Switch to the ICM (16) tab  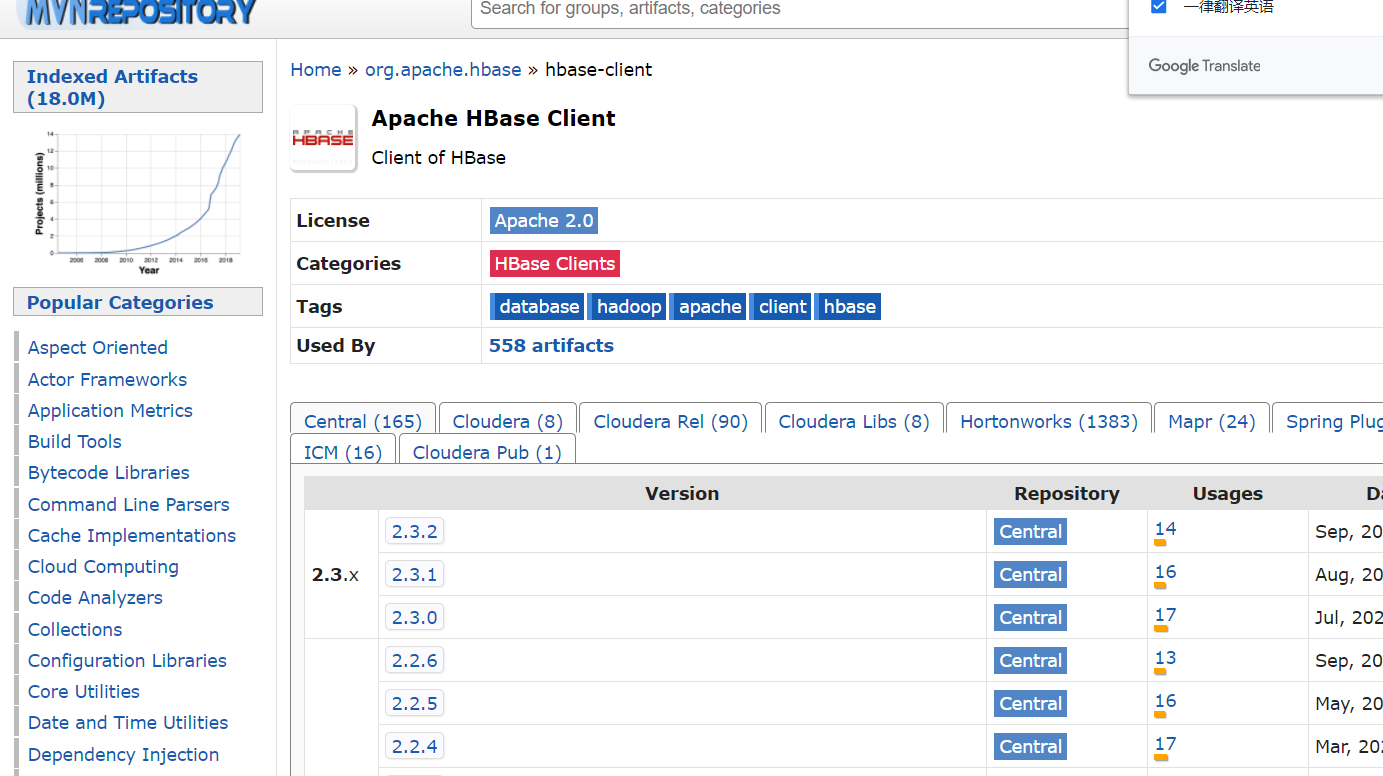coord(343,452)
